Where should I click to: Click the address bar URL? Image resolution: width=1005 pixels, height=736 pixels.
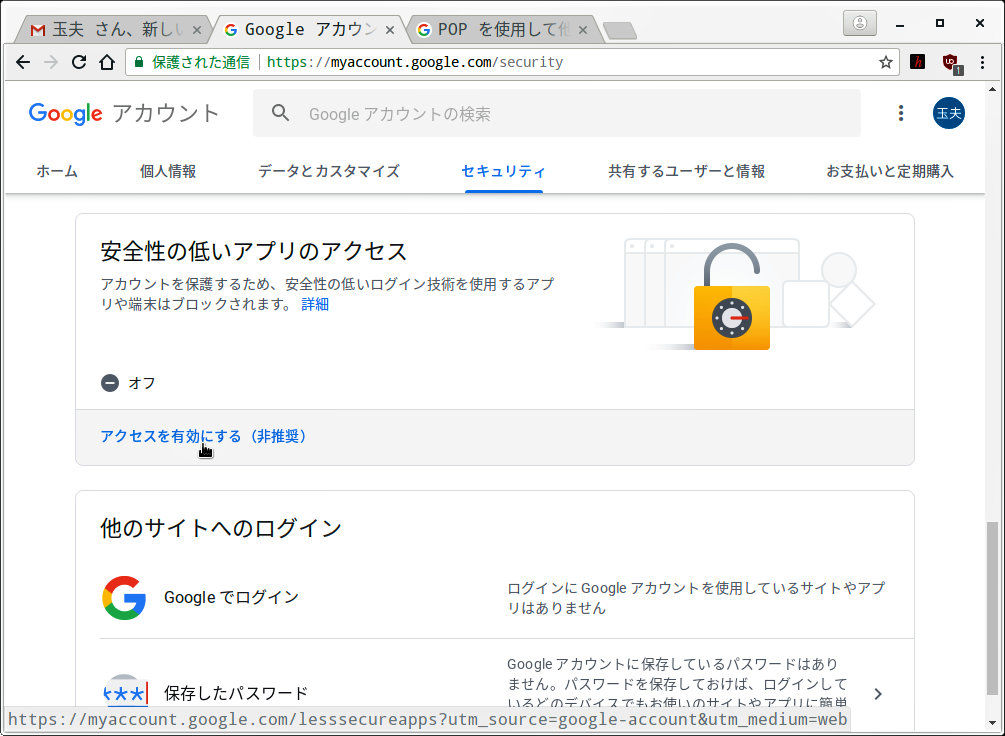coord(415,62)
